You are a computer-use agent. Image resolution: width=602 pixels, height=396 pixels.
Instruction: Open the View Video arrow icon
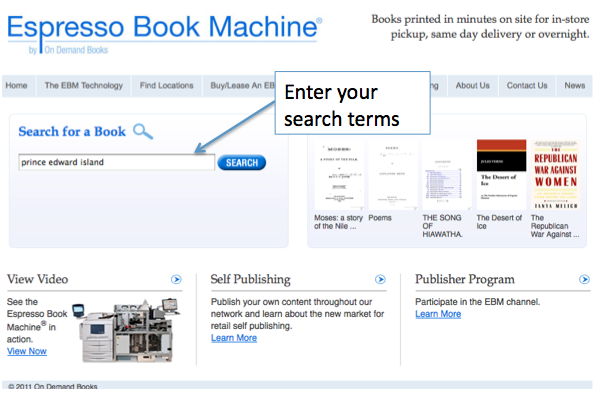176,279
